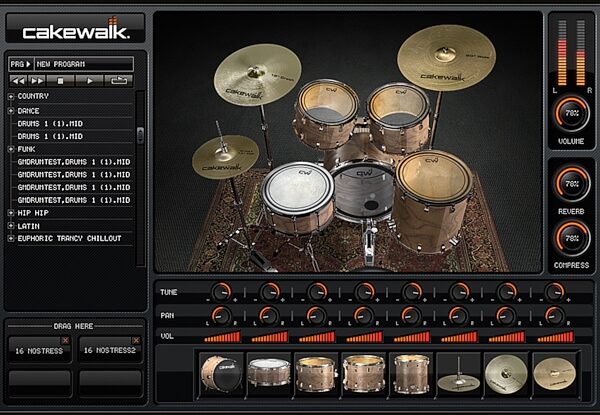Screen dimensions: 600x415
Task: Click the 16 NOSTRESS2 pattern pad
Action: coord(110,350)
